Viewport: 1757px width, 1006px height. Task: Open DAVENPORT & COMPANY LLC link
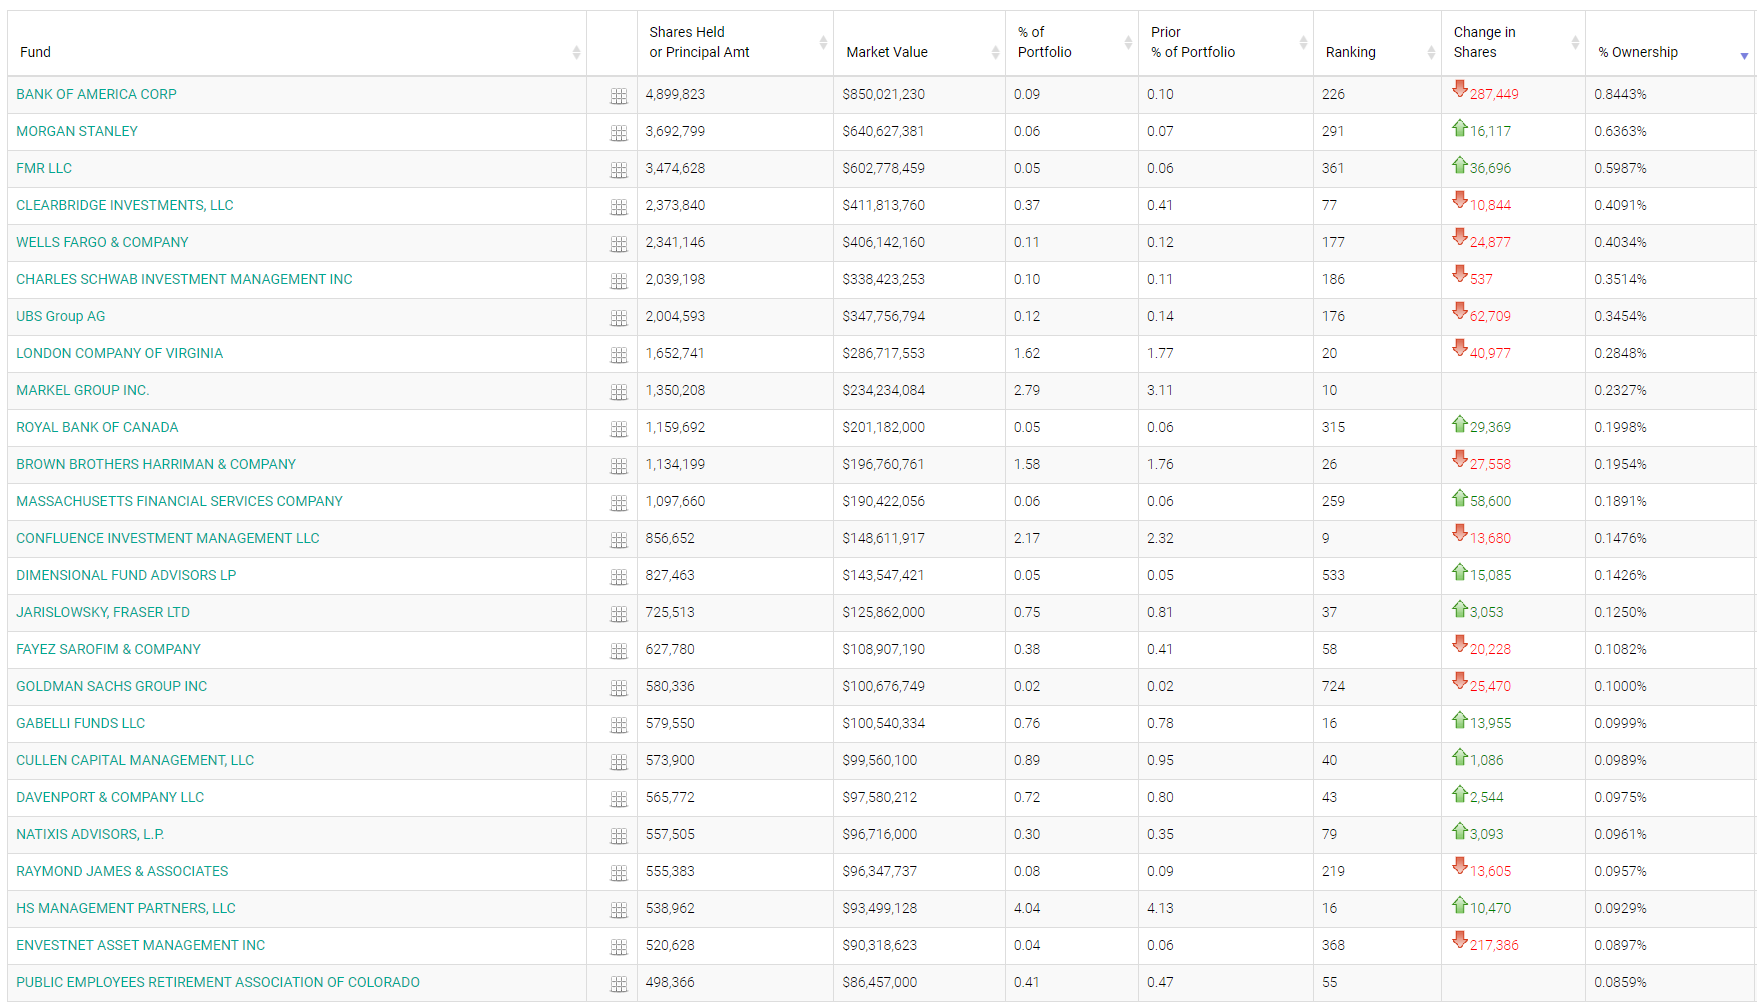point(110,797)
